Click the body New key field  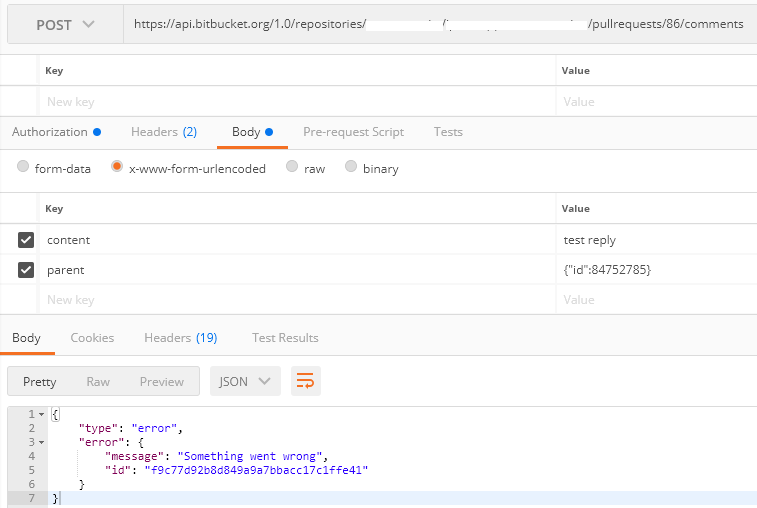[297, 299]
